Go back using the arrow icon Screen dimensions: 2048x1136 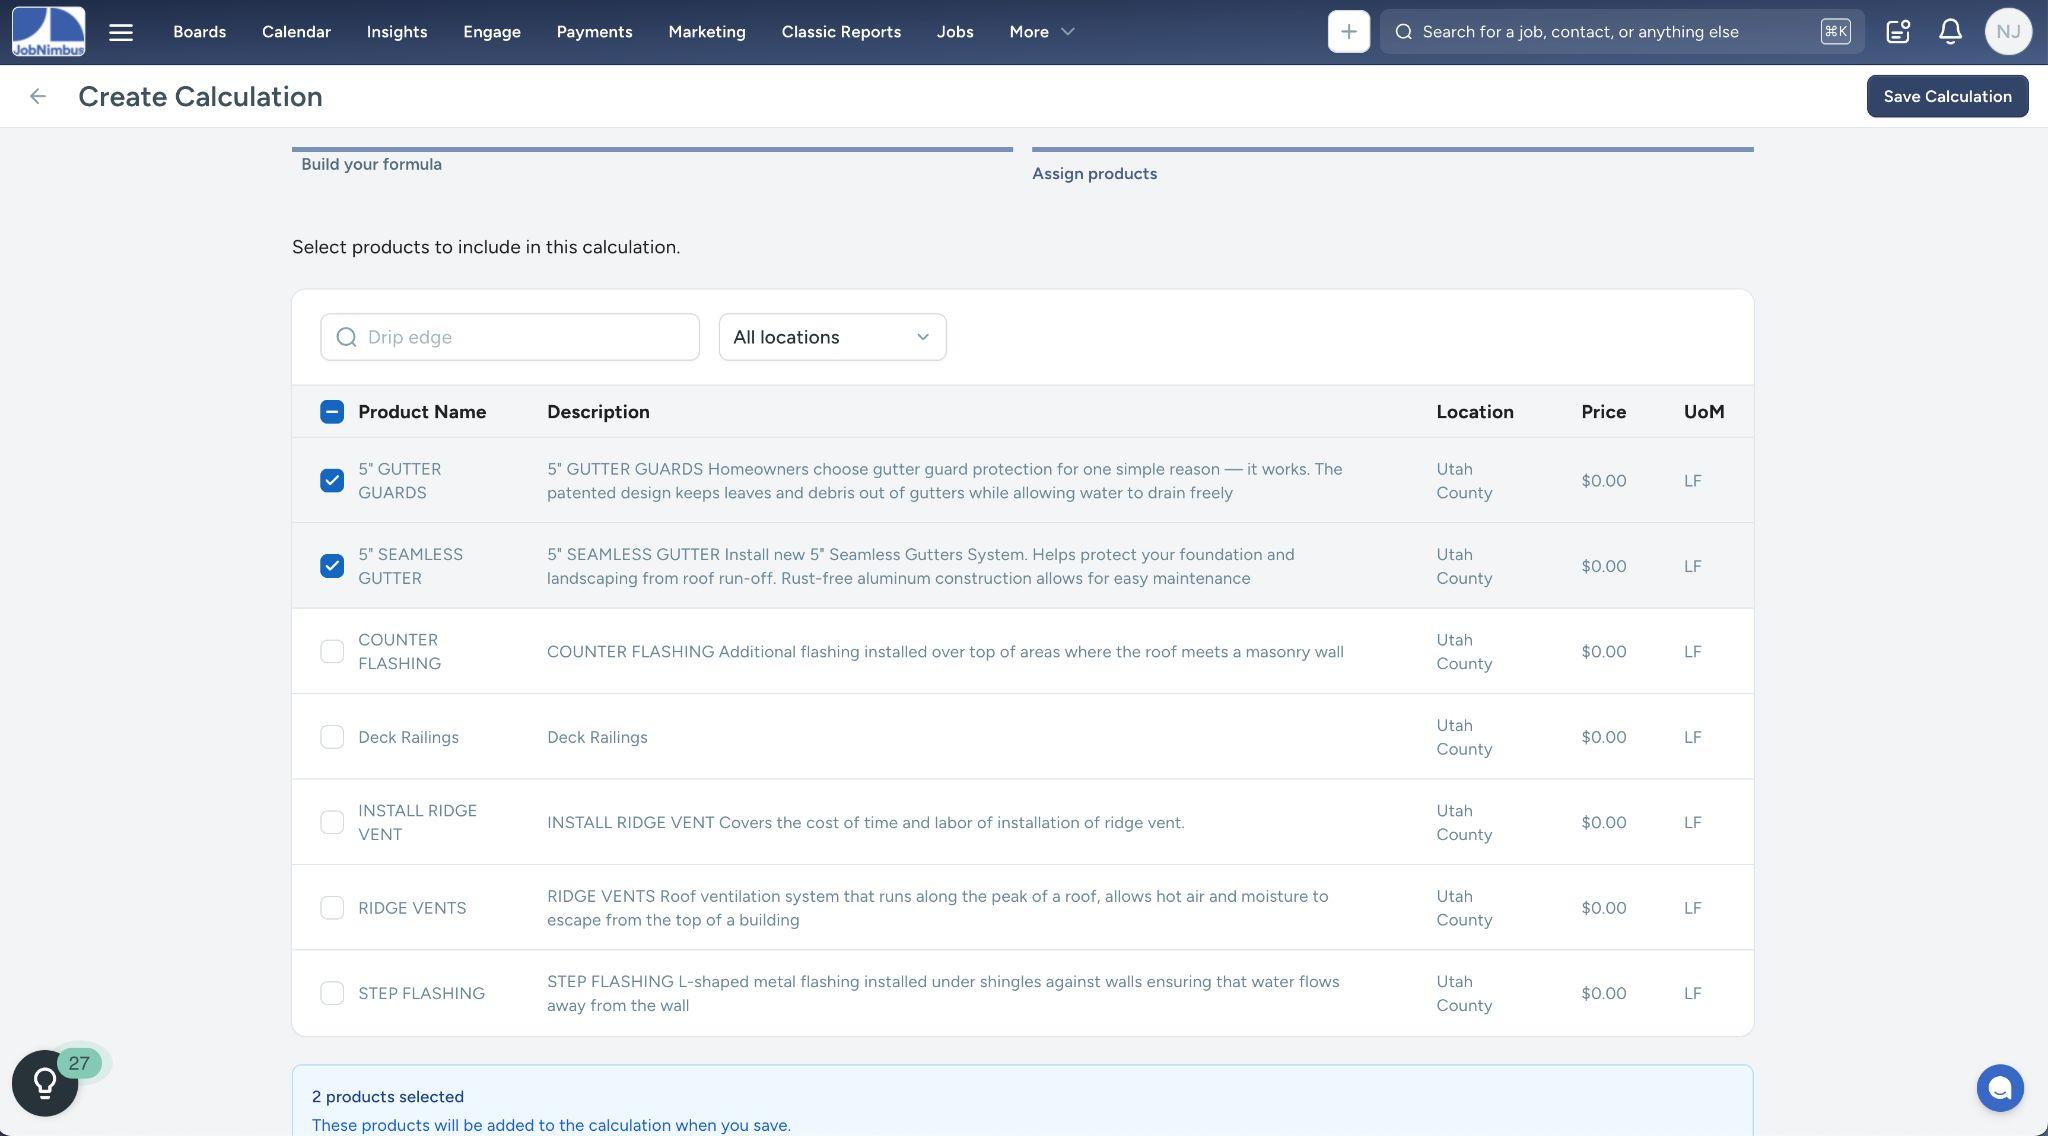38,96
